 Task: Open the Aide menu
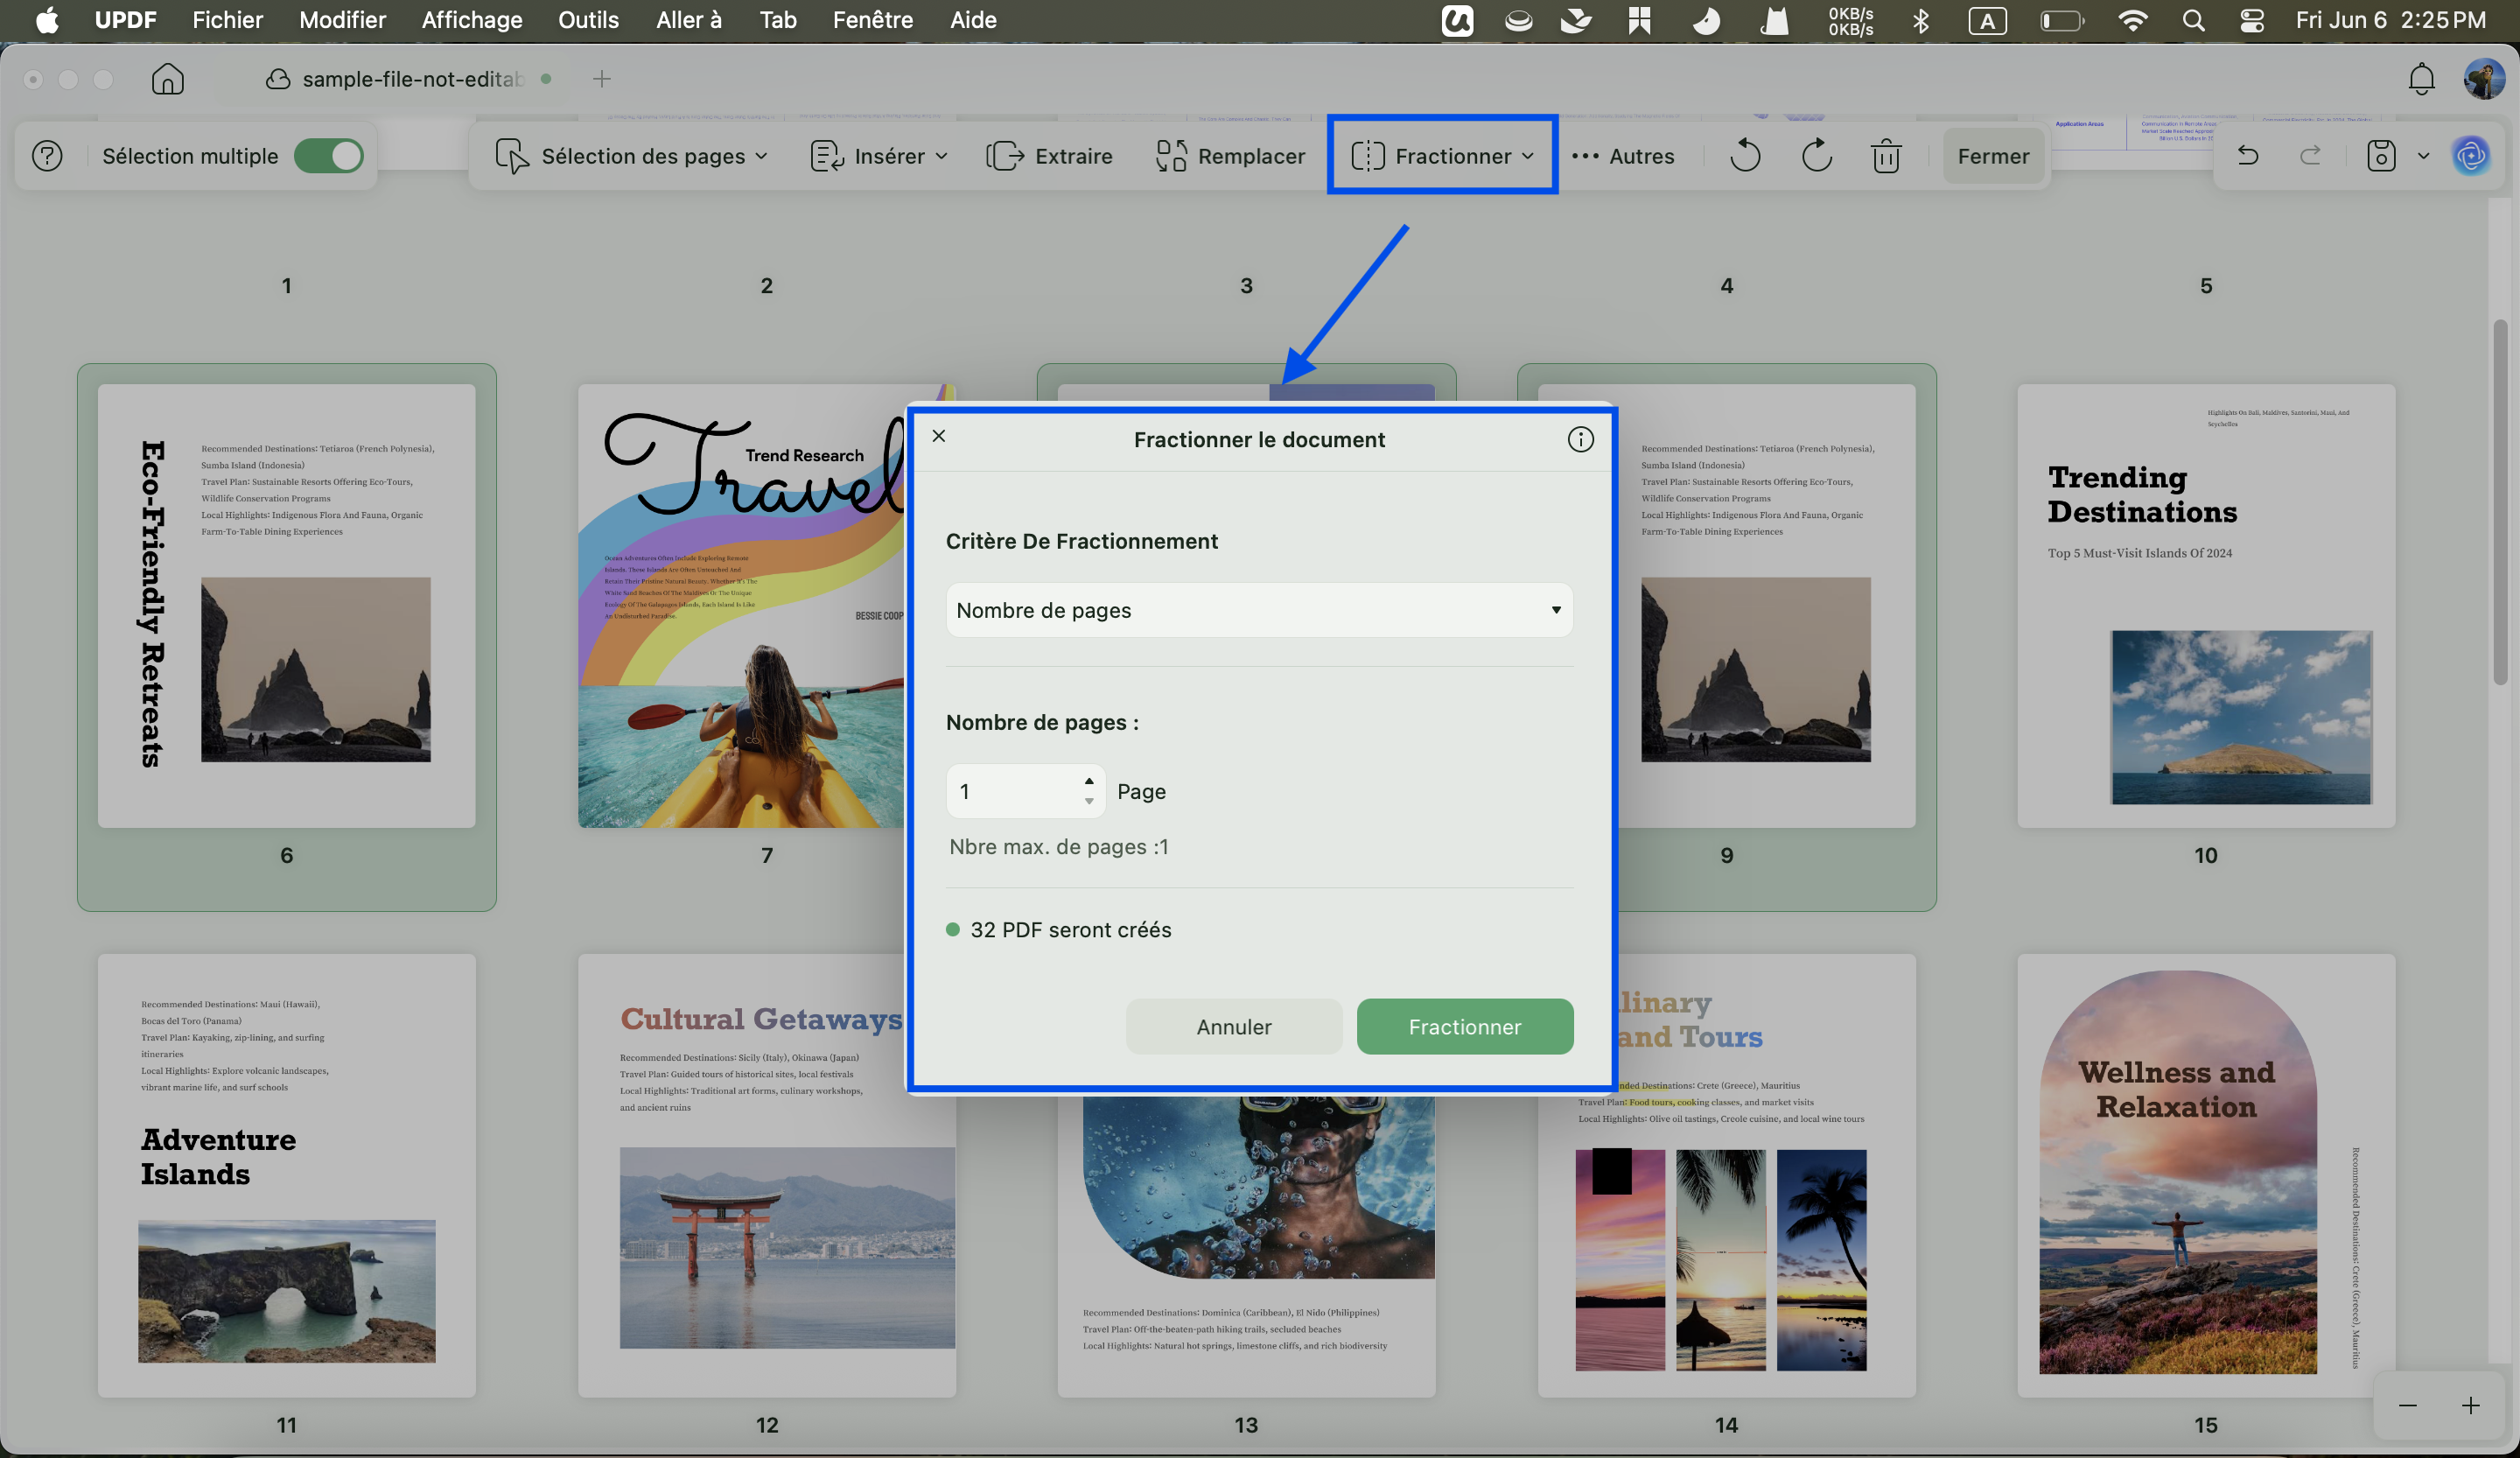click(x=972, y=20)
